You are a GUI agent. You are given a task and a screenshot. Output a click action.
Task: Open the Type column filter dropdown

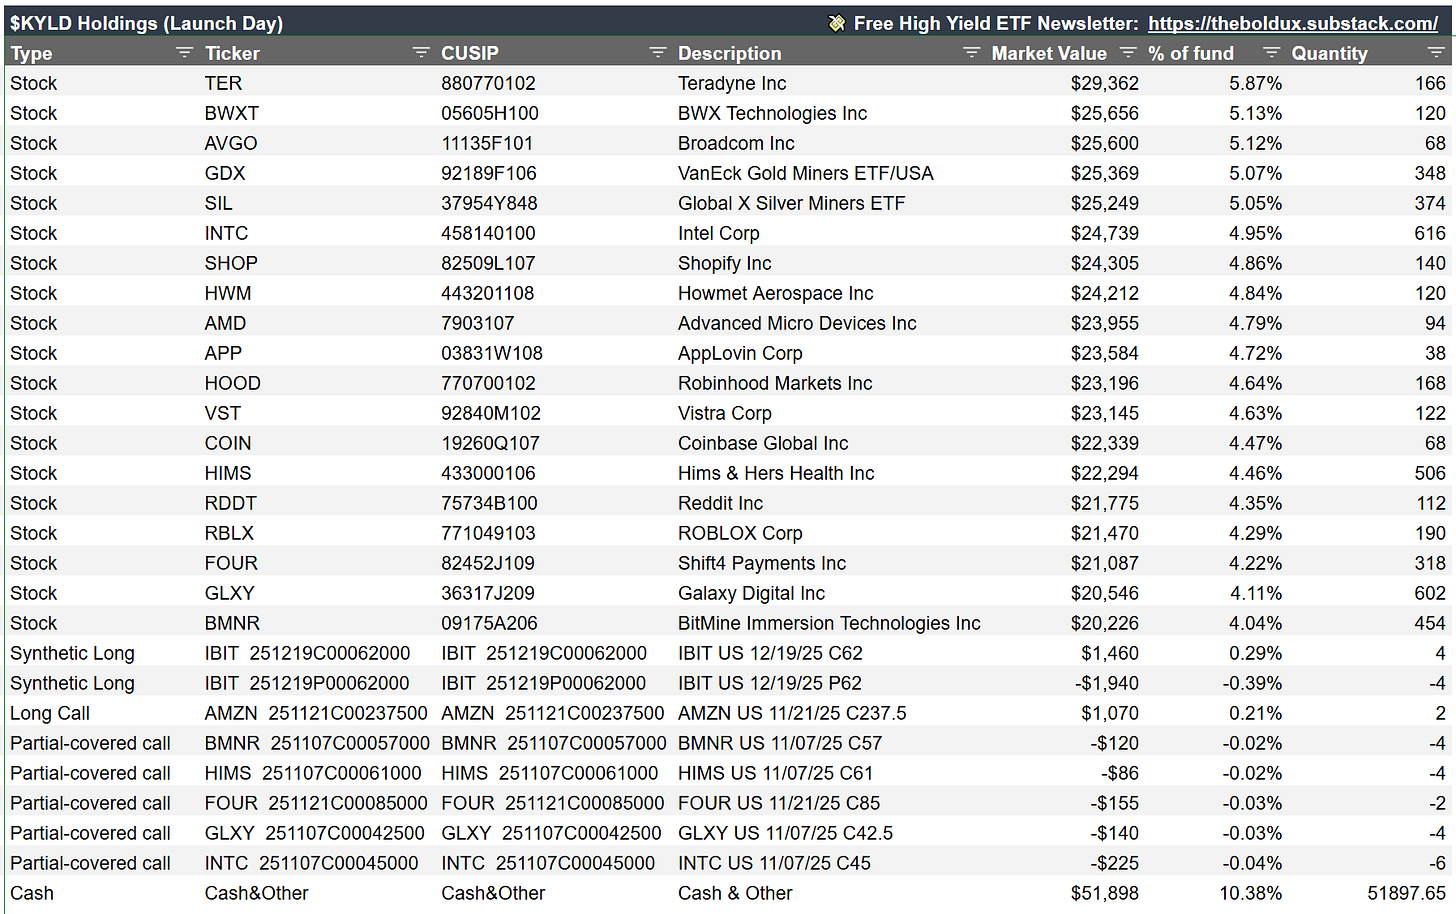click(184, 53)
